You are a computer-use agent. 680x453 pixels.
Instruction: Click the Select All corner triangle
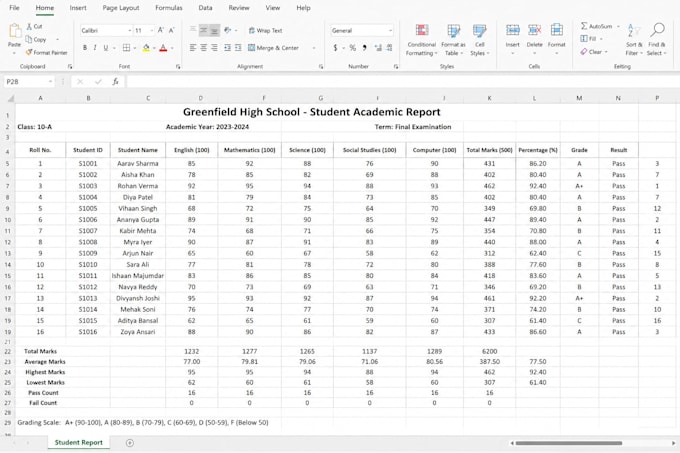(x=10, y=98)
